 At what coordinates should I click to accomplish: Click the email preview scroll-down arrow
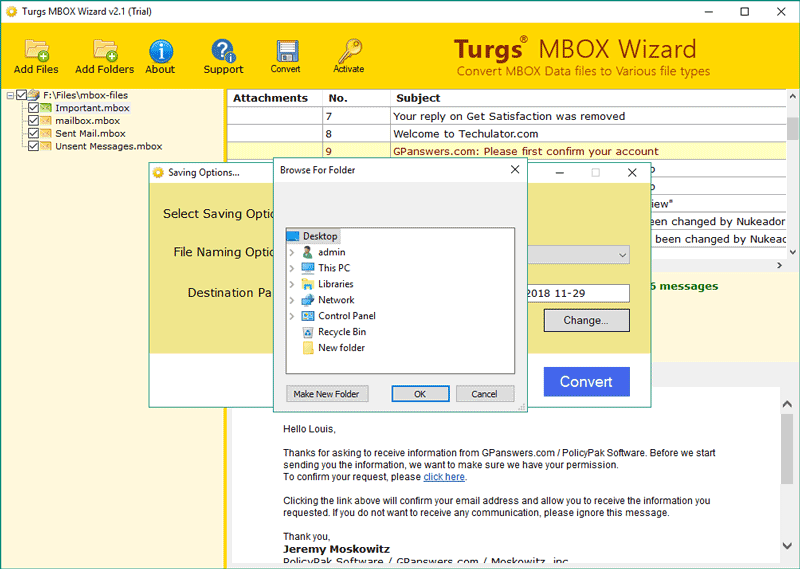point(787,546)
